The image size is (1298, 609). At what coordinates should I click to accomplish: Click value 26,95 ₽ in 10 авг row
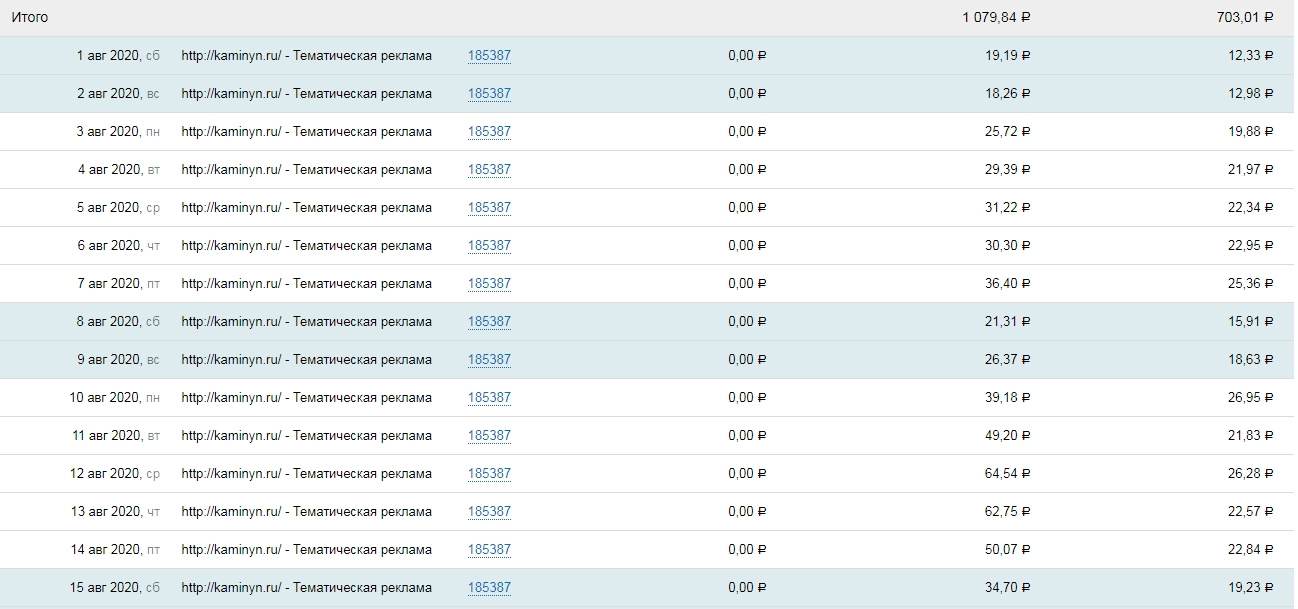[1251, 398]
